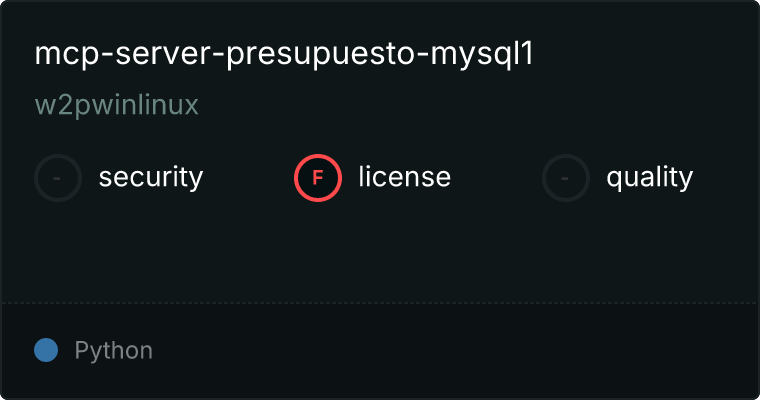Click the red F license grade badge

318,178
